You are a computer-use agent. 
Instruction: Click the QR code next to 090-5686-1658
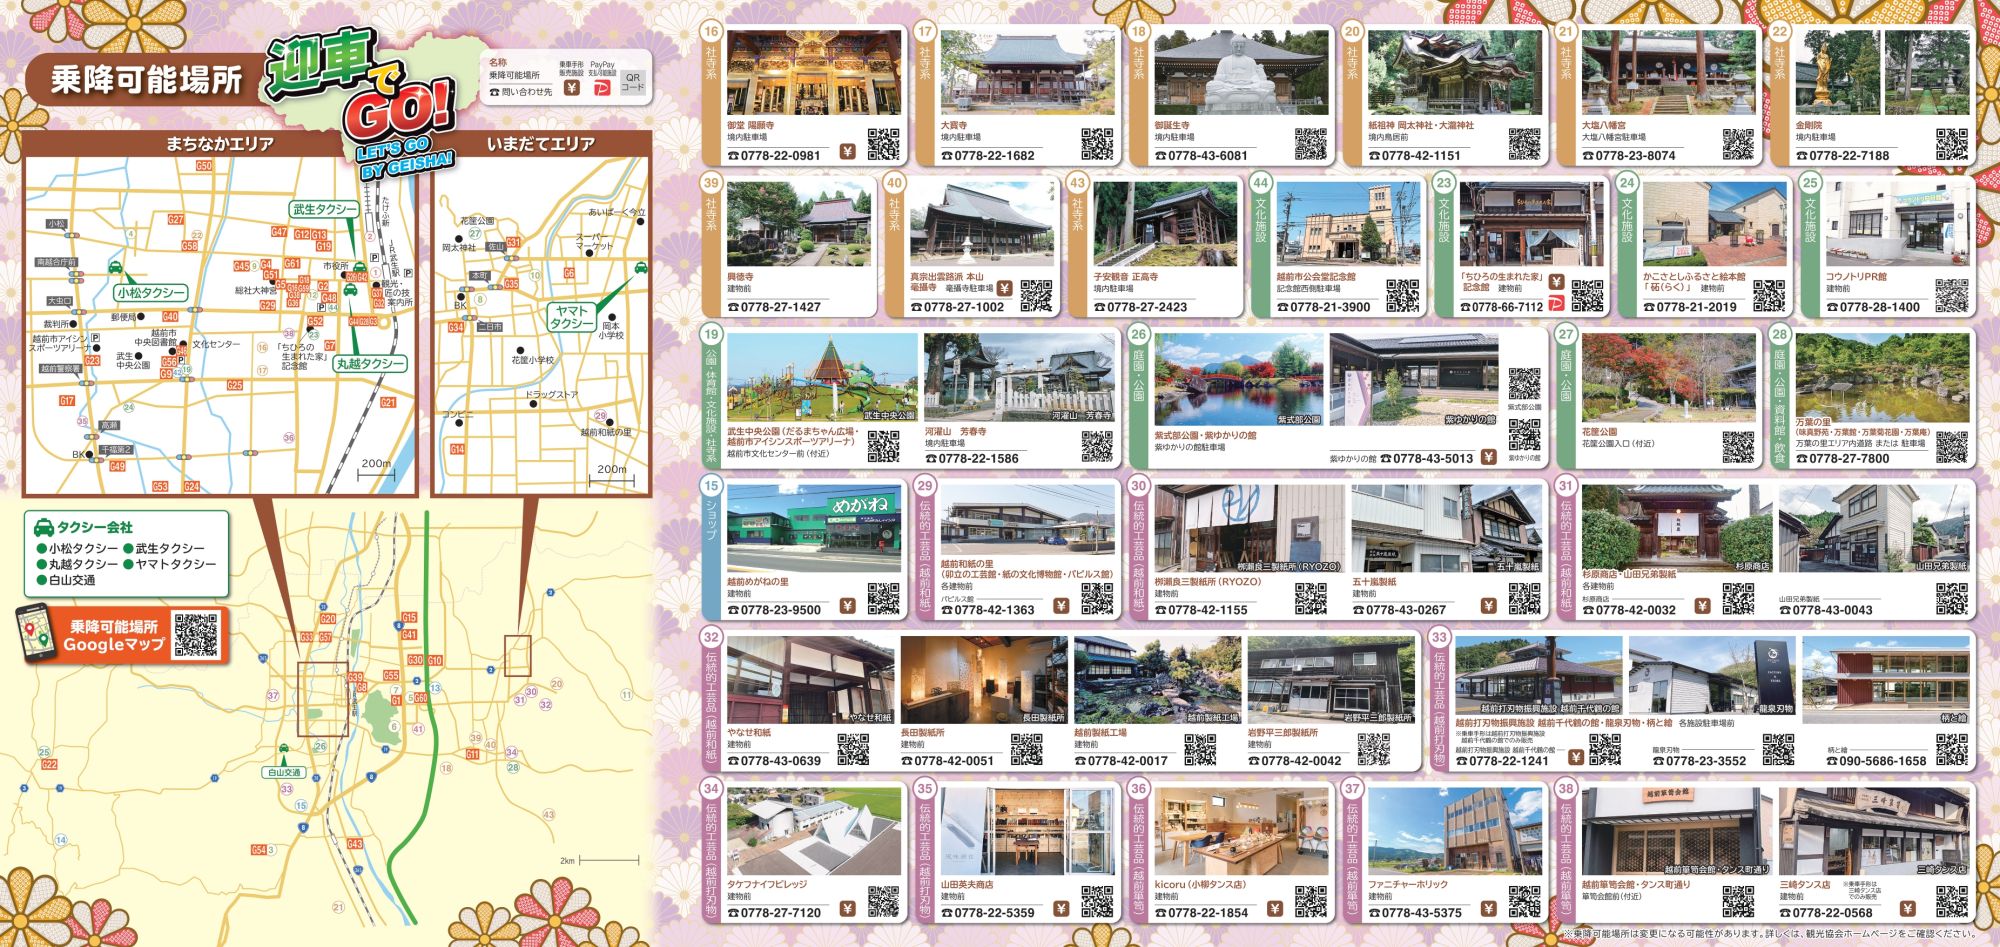[1952, 750]
